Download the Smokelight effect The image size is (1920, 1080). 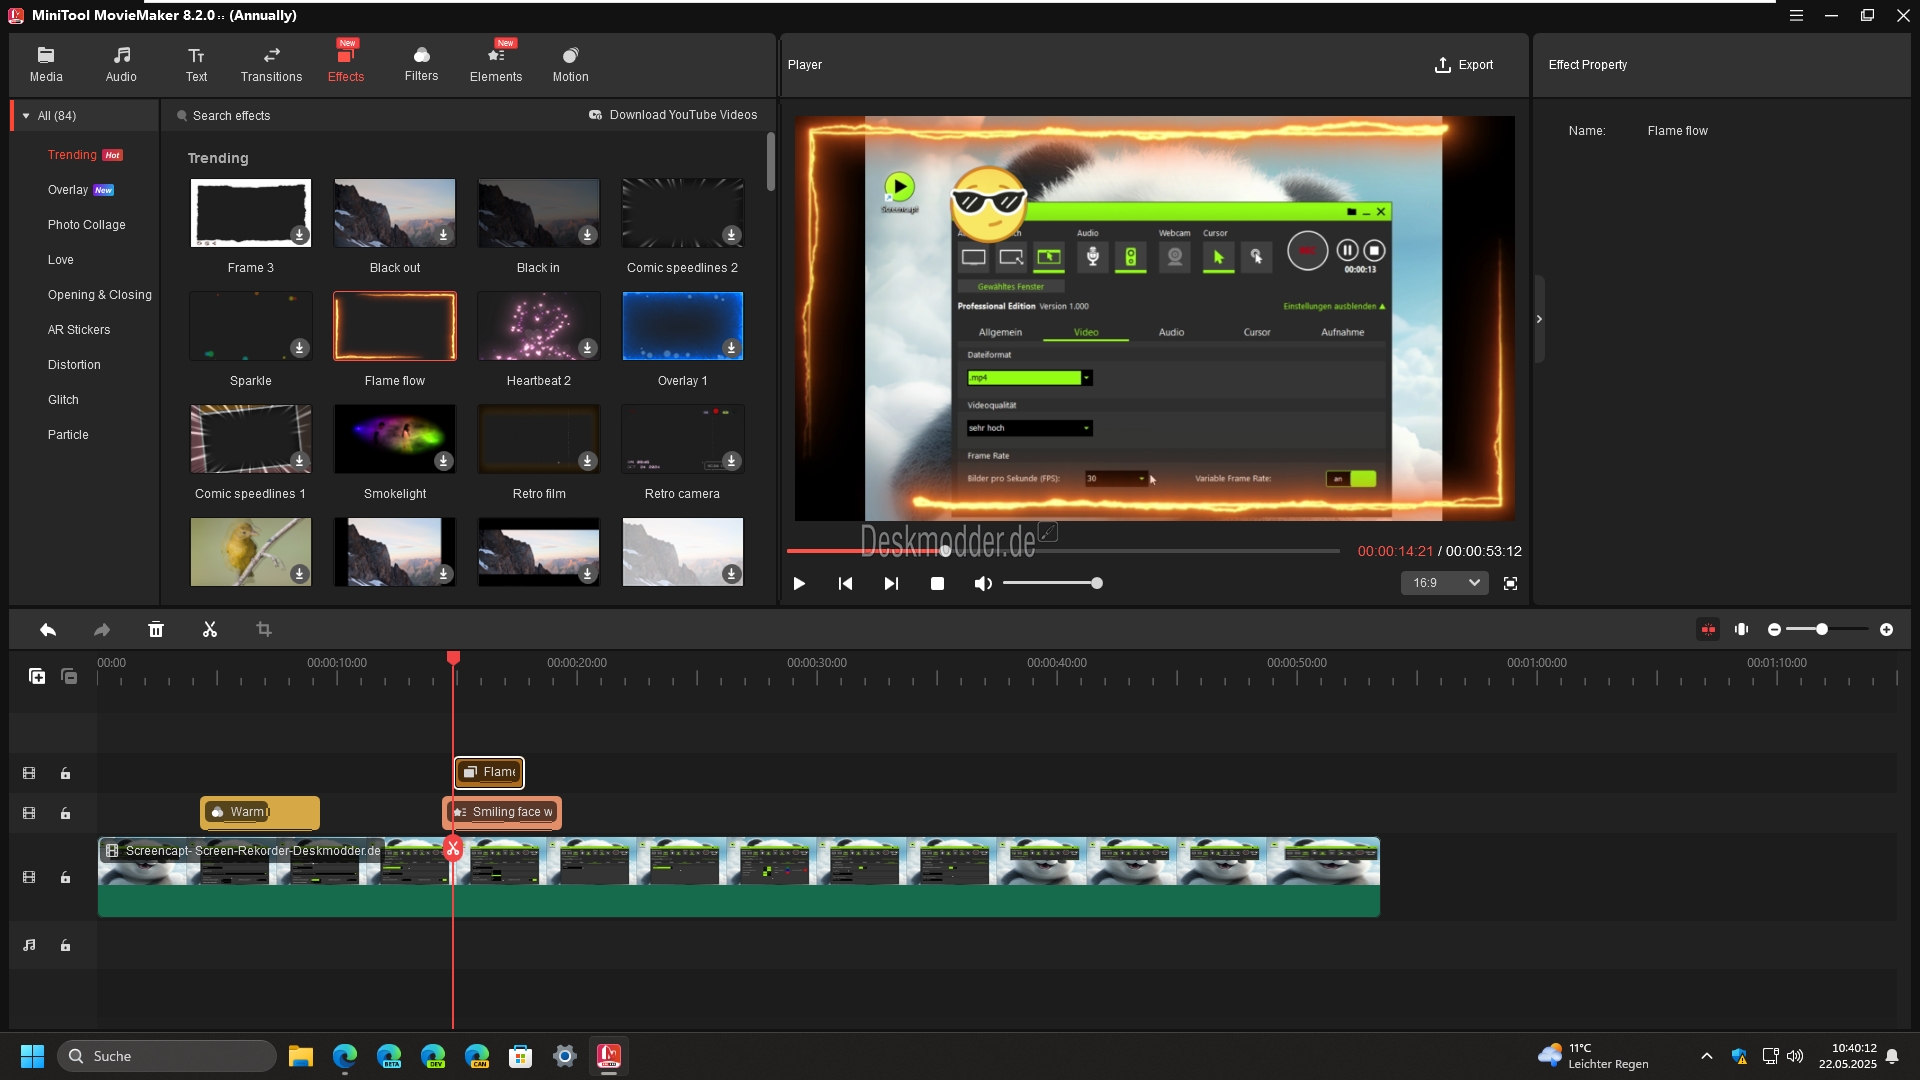click(443, 461)
